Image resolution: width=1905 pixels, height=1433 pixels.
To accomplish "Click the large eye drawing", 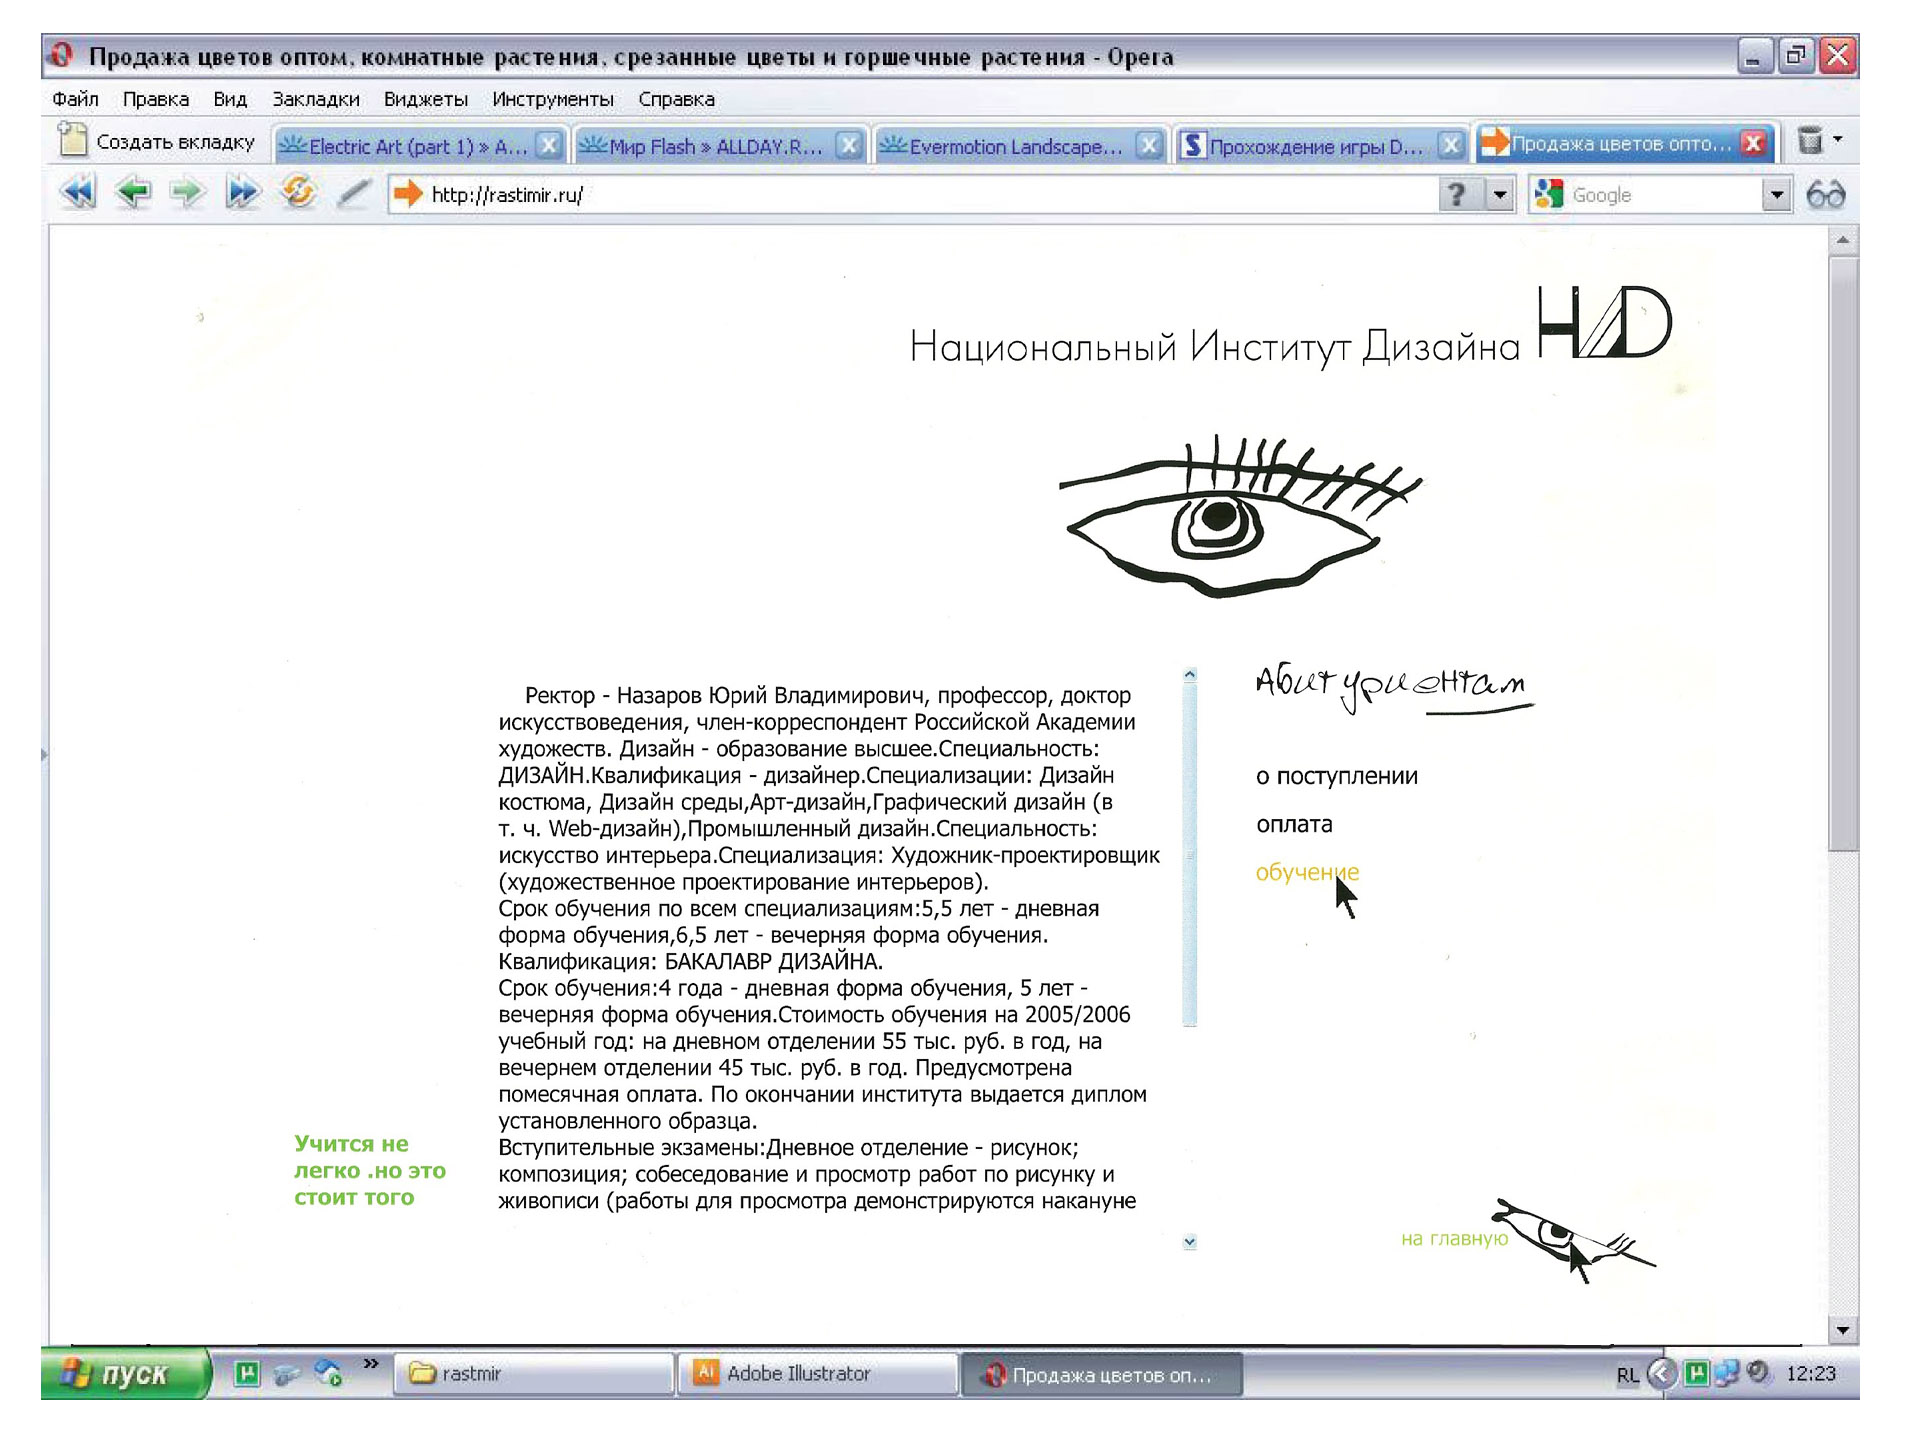I will click(1240, 515).
